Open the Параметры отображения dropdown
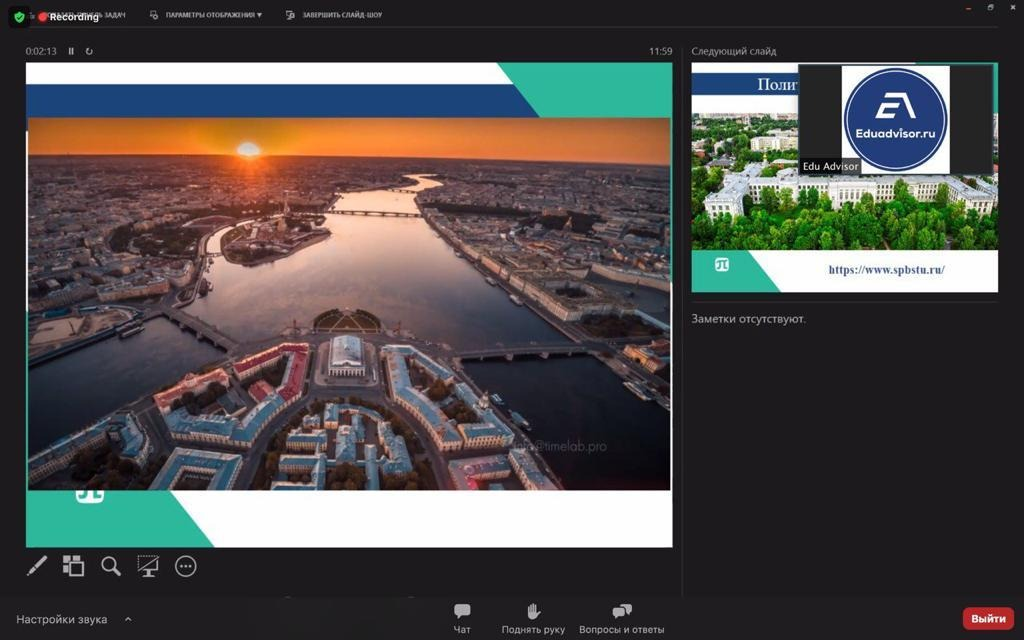Viewport: 1024px width, 640px height. 206,15
